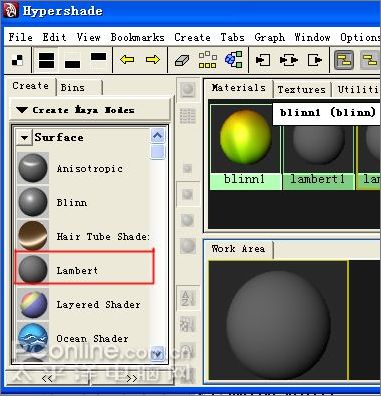Click the Blinn label in Surface list
The image size is (381, 396).
72,203
